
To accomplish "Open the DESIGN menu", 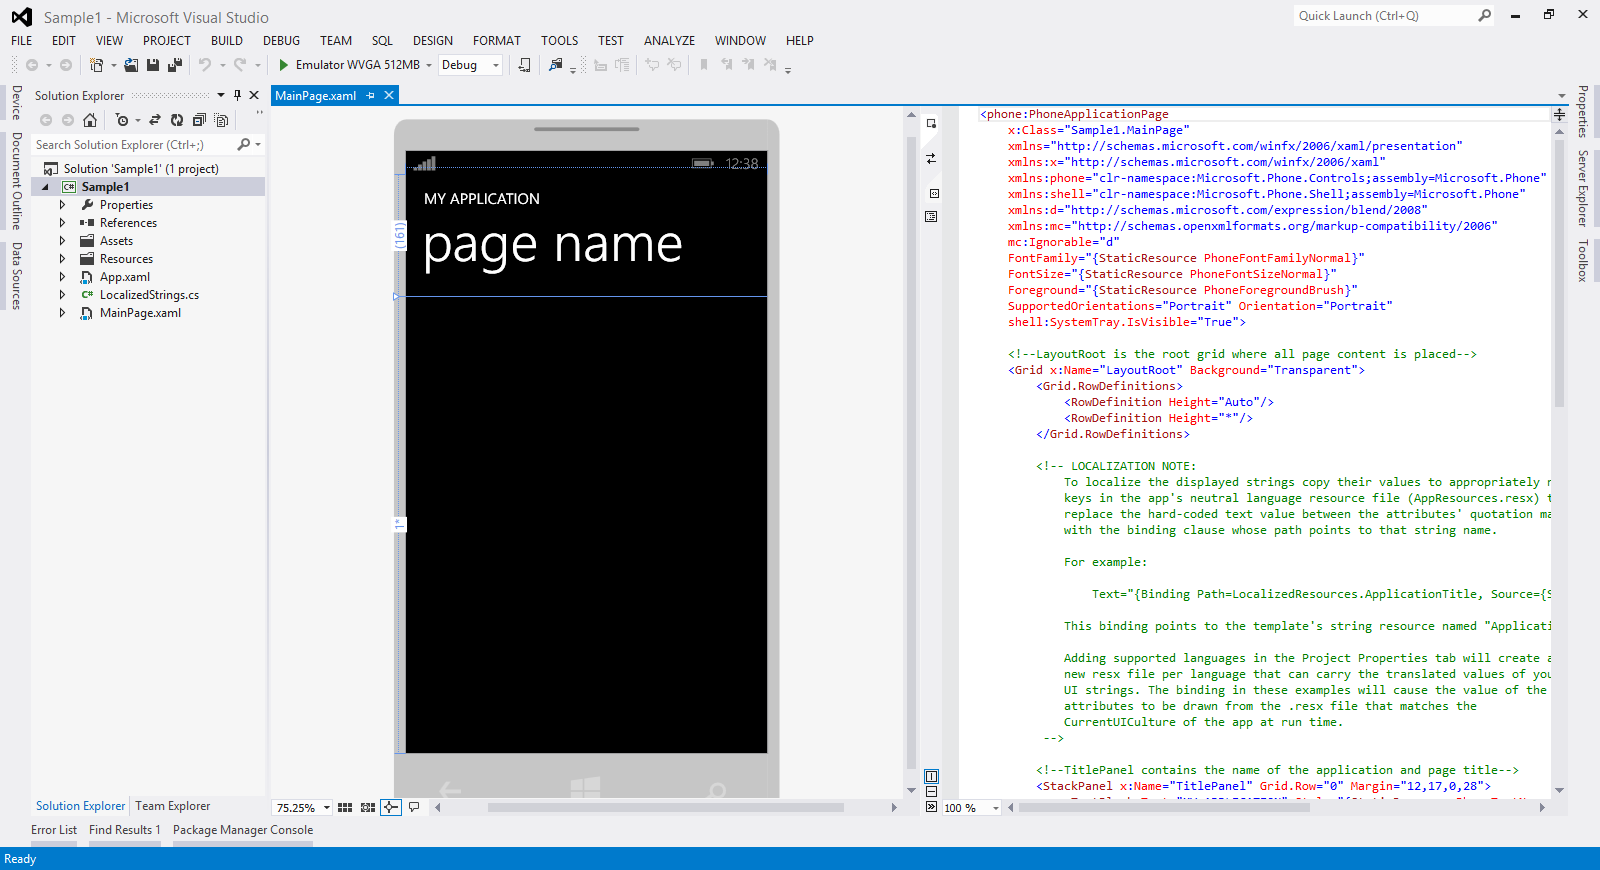I will click(x=433, y=41).
